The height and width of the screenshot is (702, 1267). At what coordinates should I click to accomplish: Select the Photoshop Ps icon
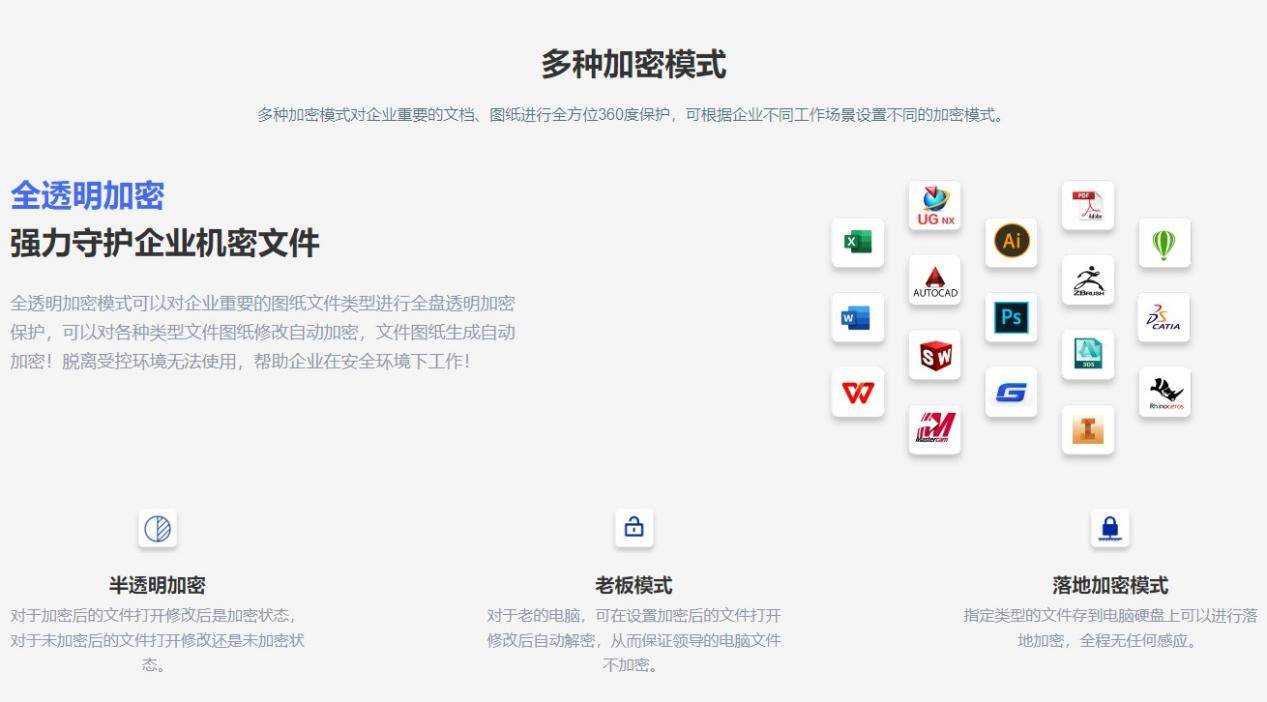1011,318
